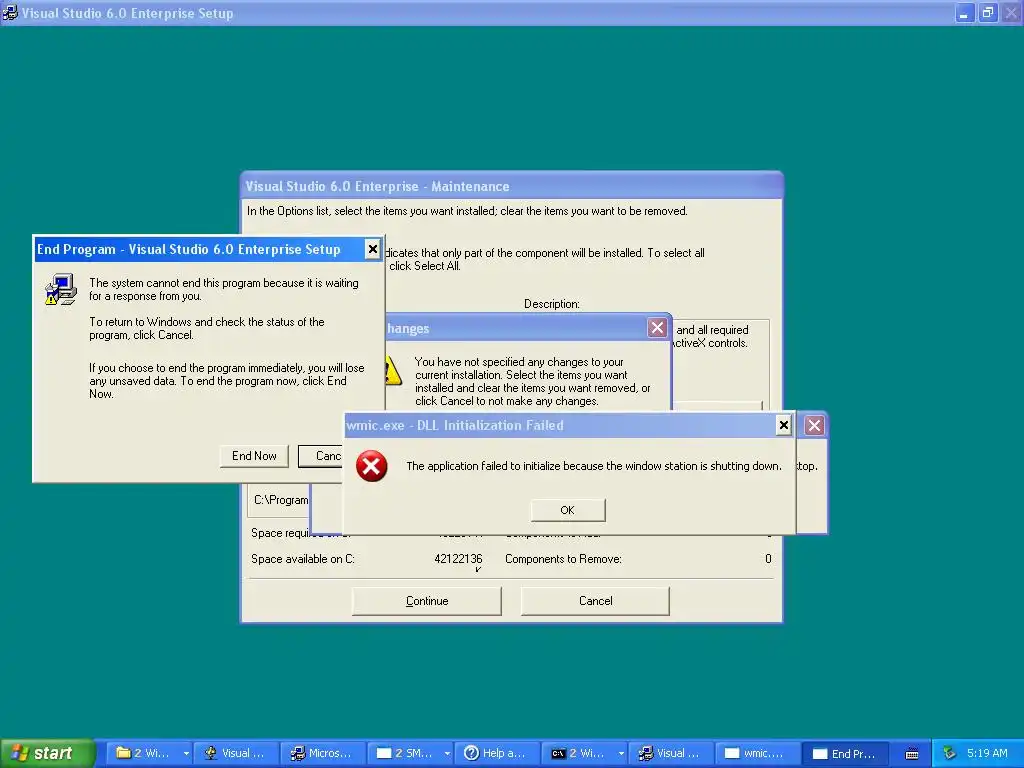Switch to first 'Visual ...' taskbar button
Viewport: 1024px width, 768px height.
(236, 753)
